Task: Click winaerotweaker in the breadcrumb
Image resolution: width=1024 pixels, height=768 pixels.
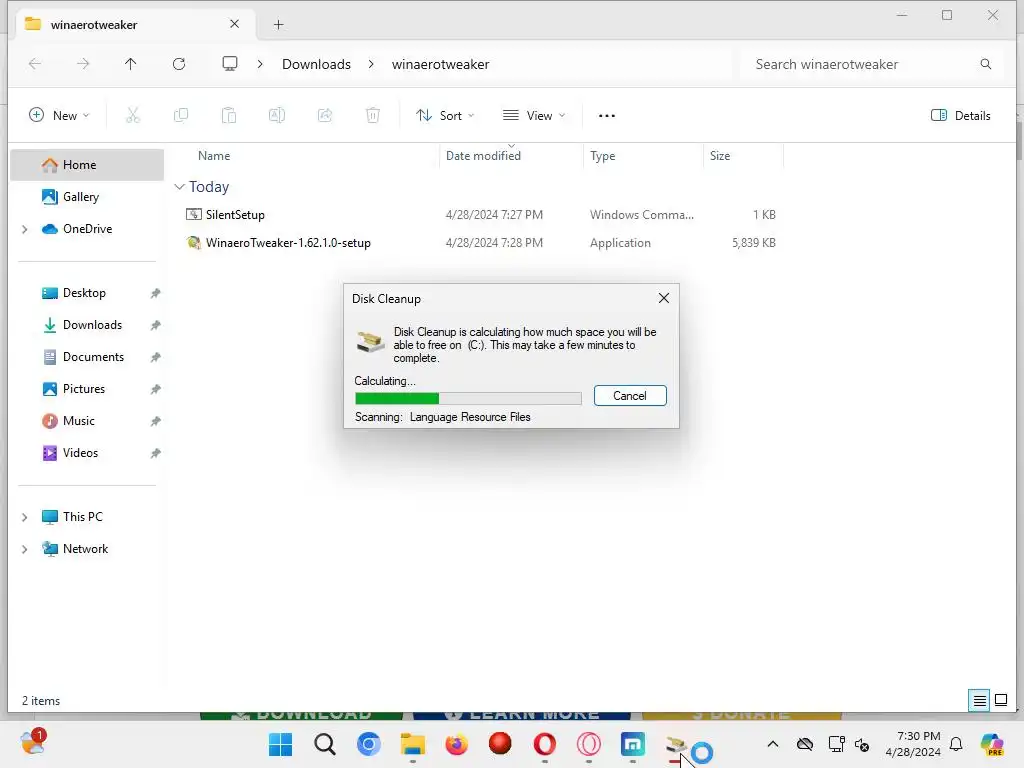Action: click(440, 64)
